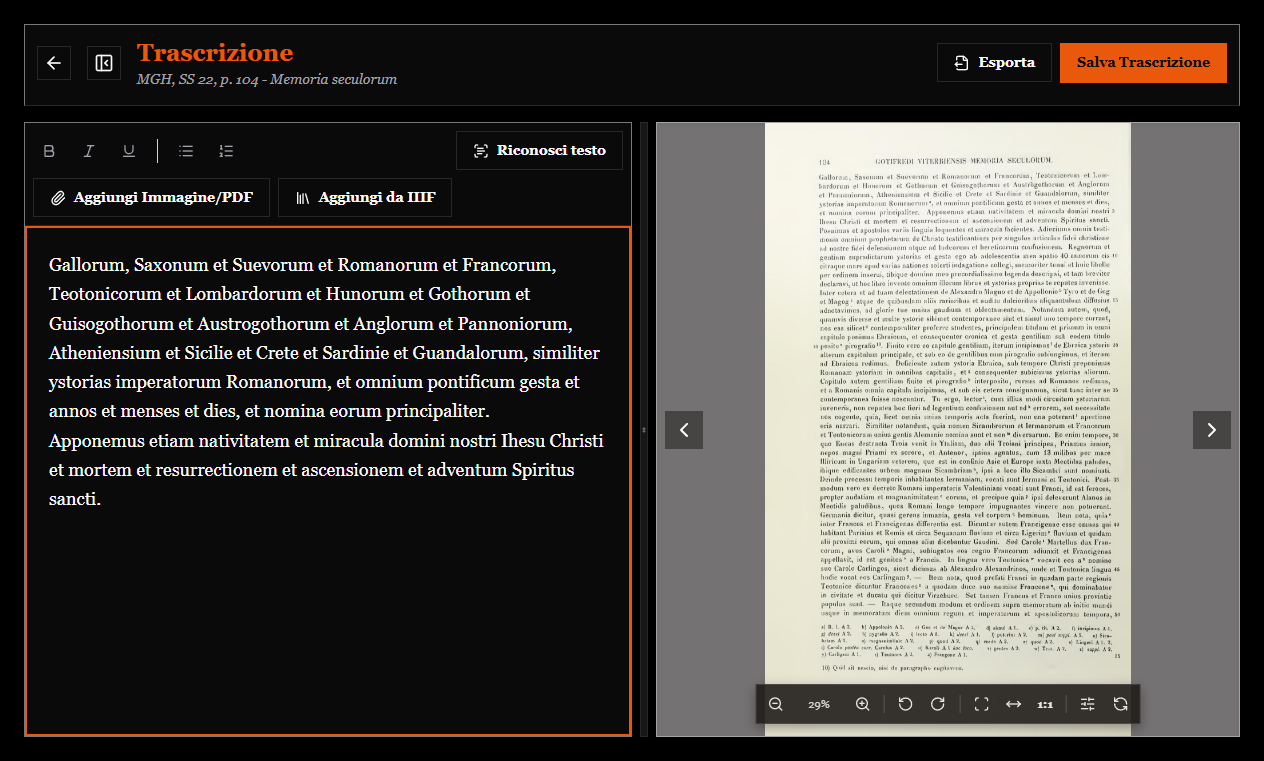Viewport: 1264px width, 761px height.
Task: Click the panel splitter handle
Action: click(644, 430)
